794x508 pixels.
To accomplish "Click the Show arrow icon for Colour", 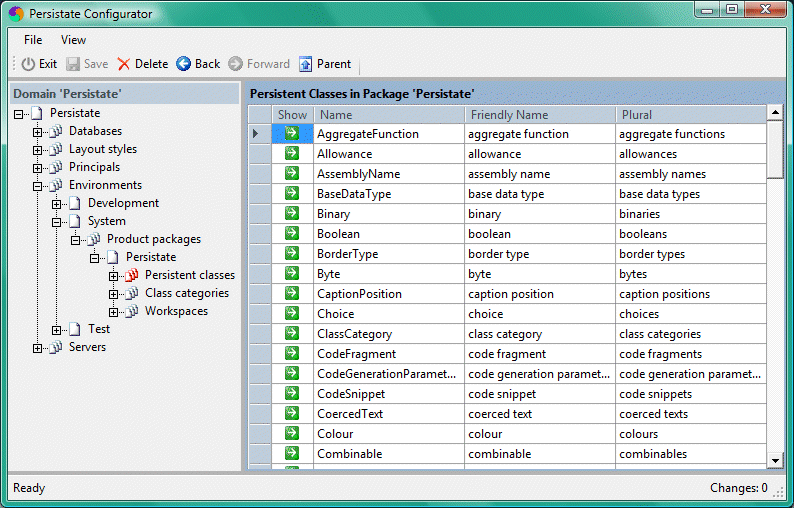I will tap(292, 433).
